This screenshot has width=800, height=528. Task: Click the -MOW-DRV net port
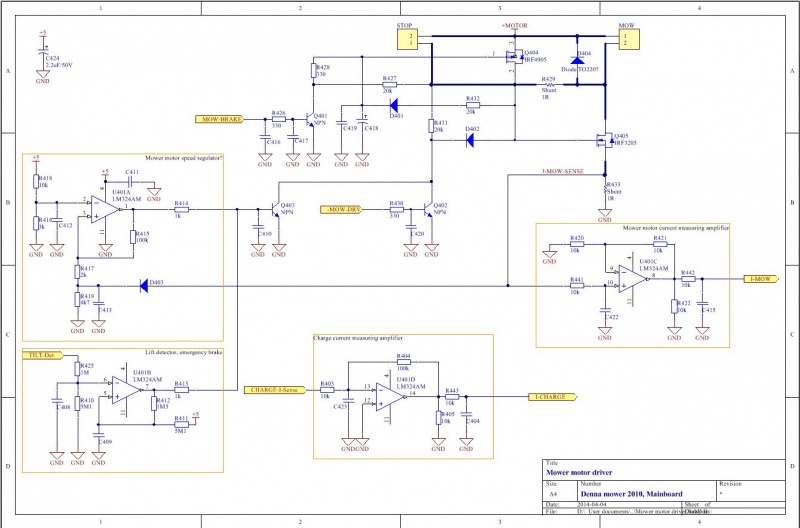point(341,209)
